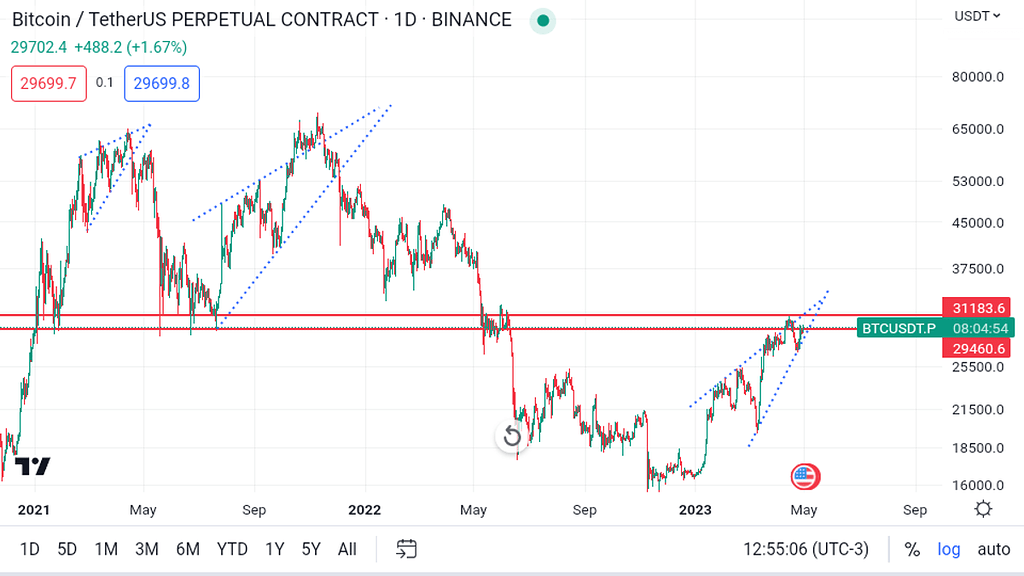Click the chart settings gear icon
Image resolution: width=1024 pixels, height=576 pixels.
click(983, 509)
